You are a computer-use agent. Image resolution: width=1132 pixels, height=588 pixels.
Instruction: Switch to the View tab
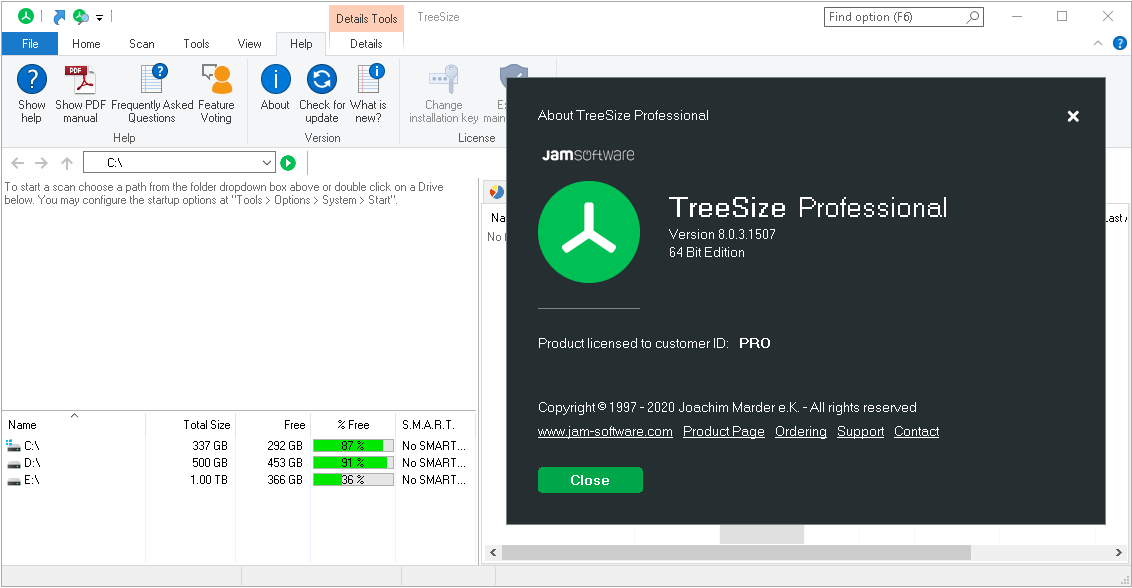click(249, 43)
